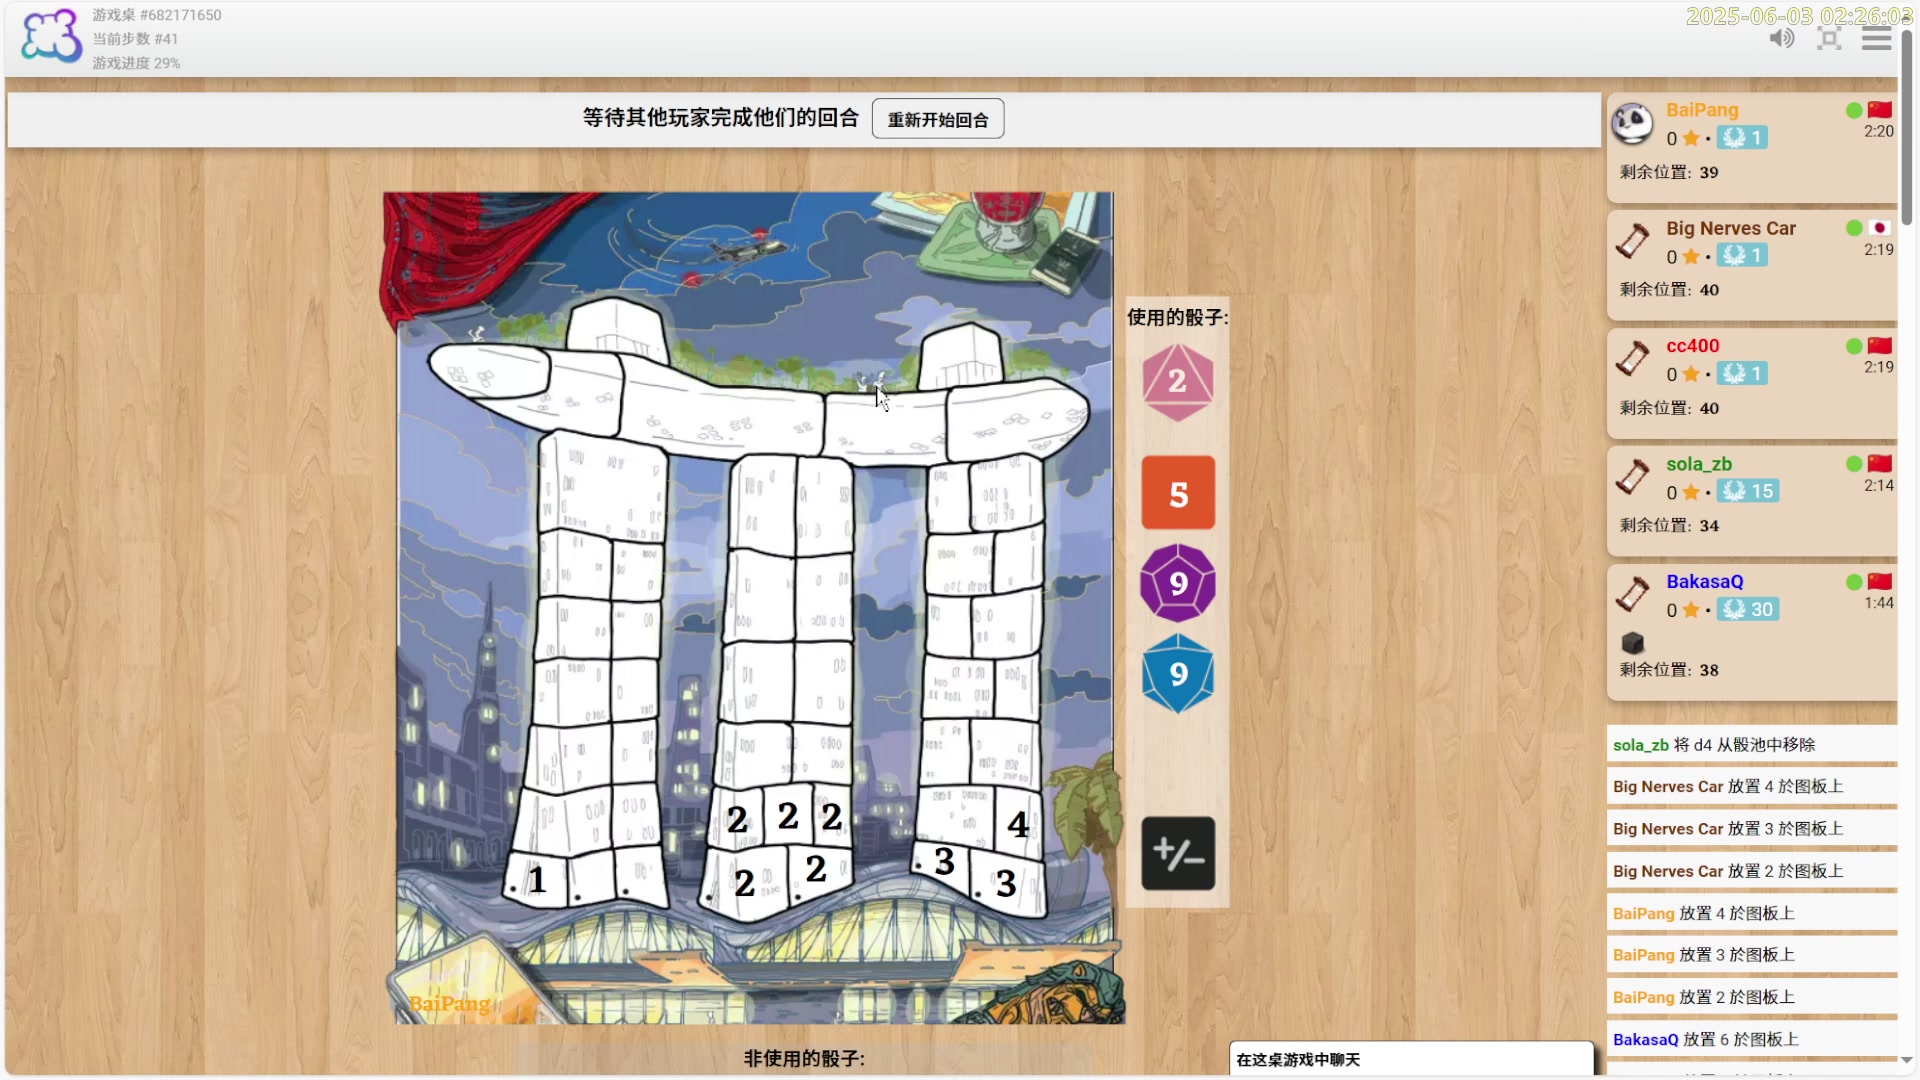This screenshot has height=1080, width=1920.
Task: Click BakasaQ player name
Action: click(x=1704, y=582)
